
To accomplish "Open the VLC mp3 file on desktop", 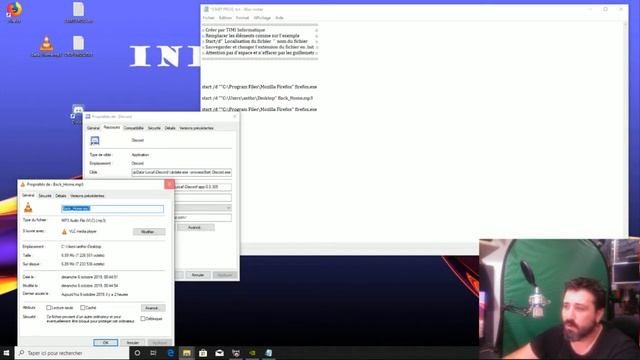I will [47, 46].
